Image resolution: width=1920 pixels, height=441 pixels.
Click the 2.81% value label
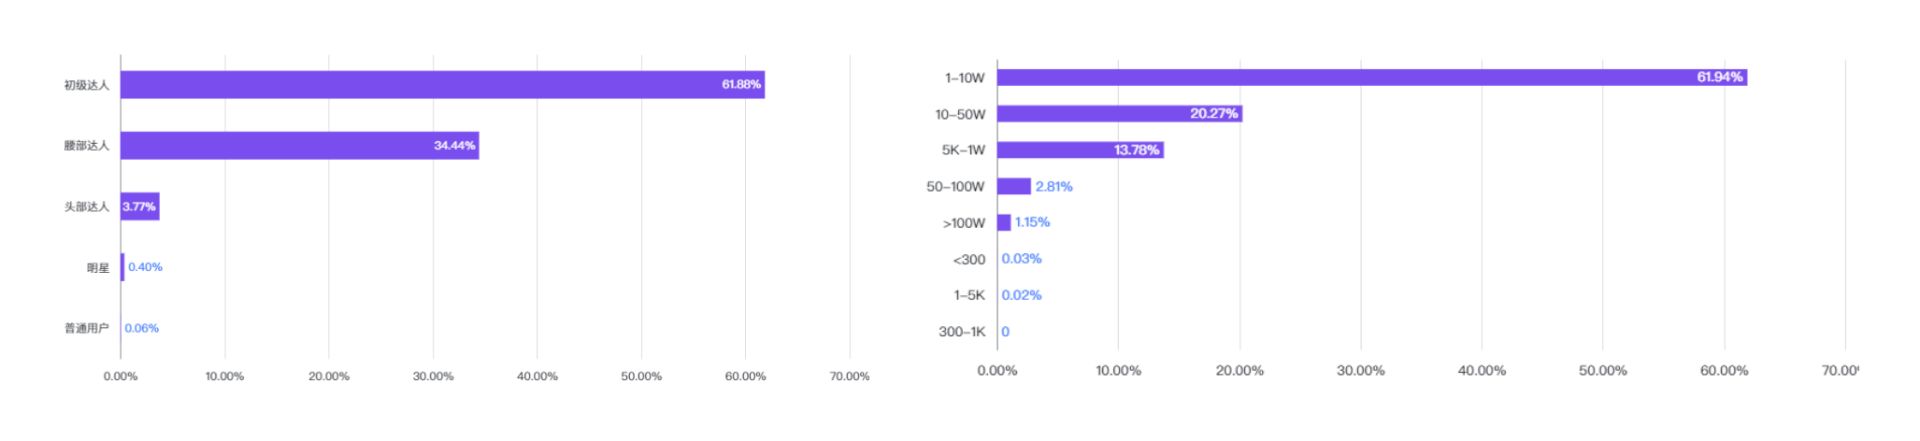tap(1054, 187)
